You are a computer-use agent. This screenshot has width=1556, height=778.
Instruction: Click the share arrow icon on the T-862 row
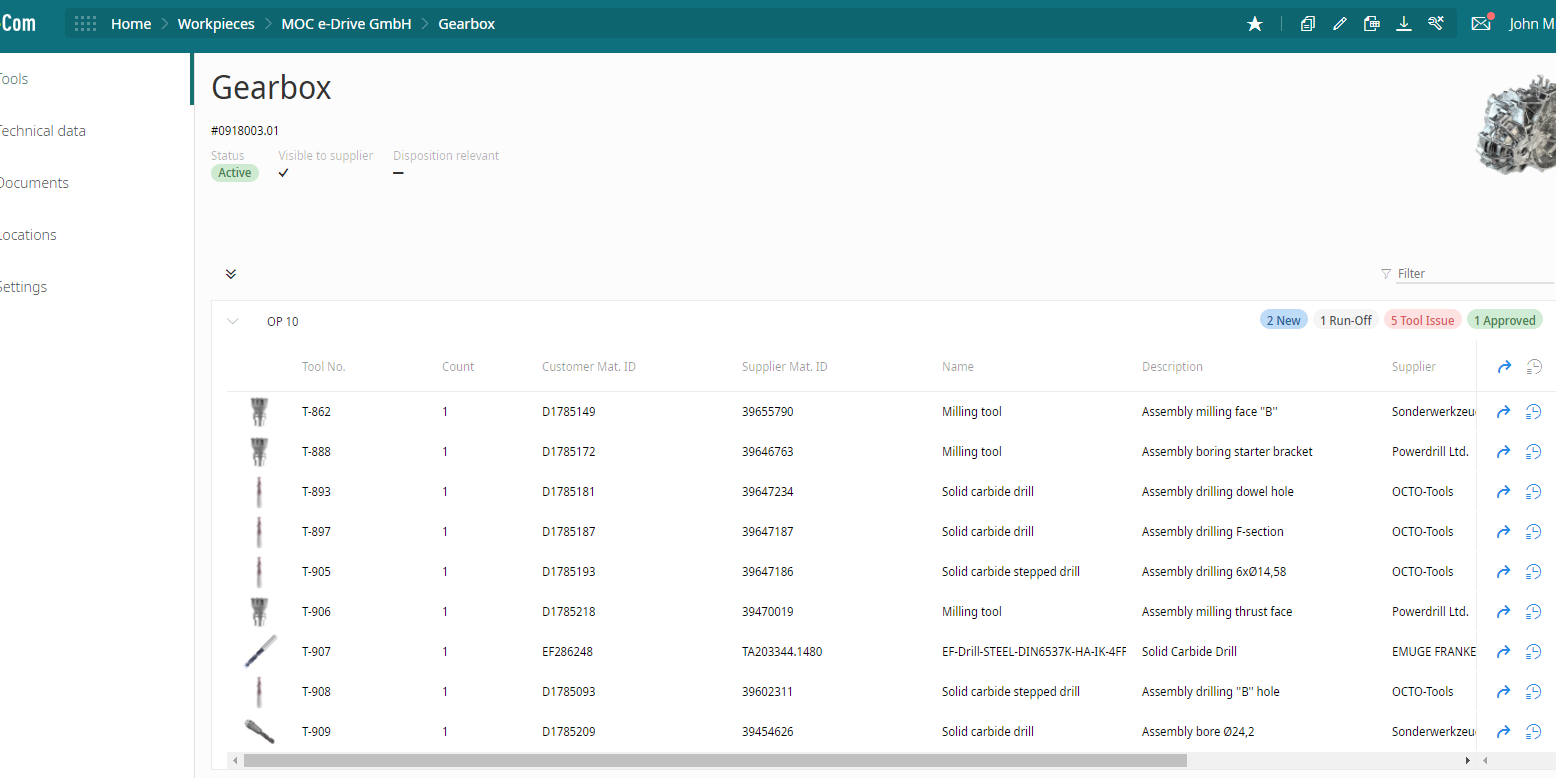pos(1503,411)
